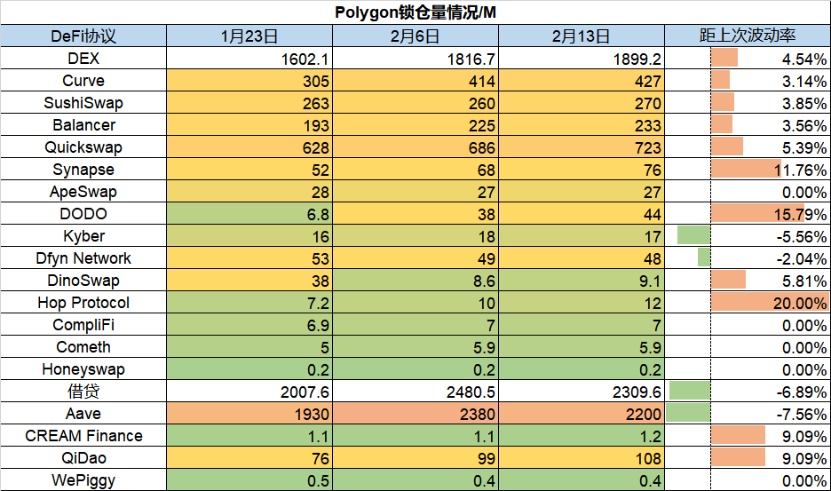Select the 'Balancer' protocol cell

83,125
